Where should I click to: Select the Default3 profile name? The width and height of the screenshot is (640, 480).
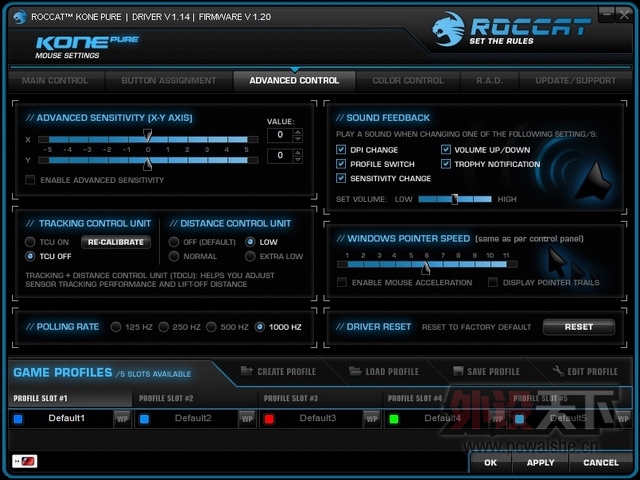pos(318,418)
